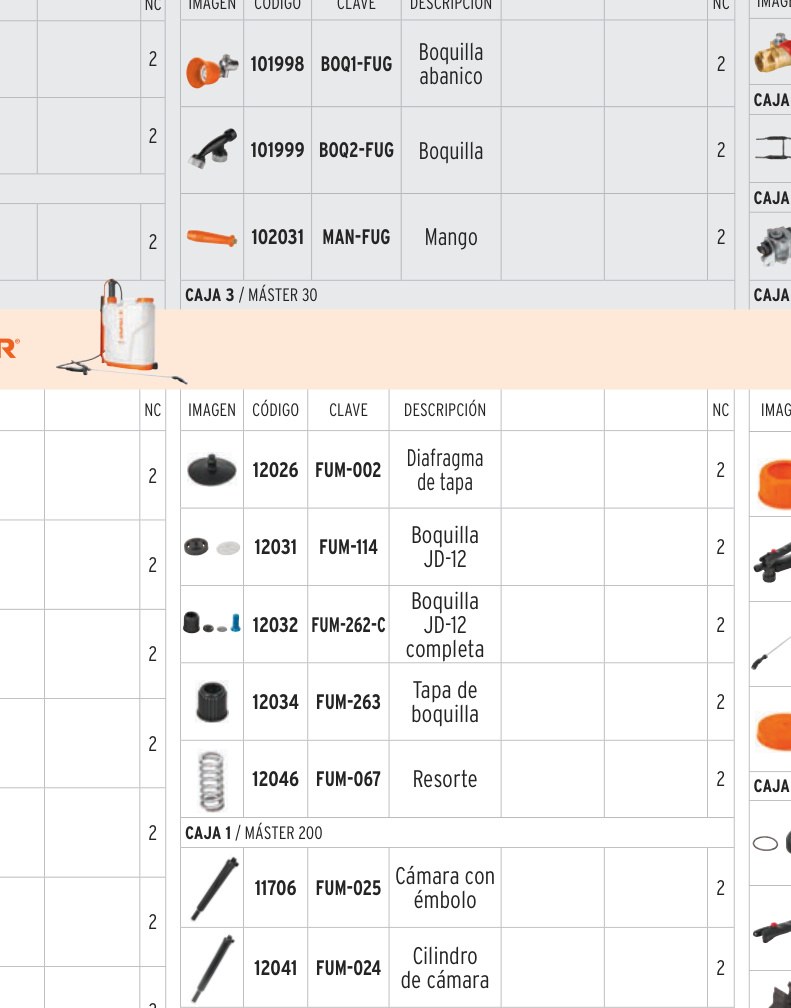Click the diaphragm image for code 12026
This screenshot has width=791, height=1008.
point(212,469)
